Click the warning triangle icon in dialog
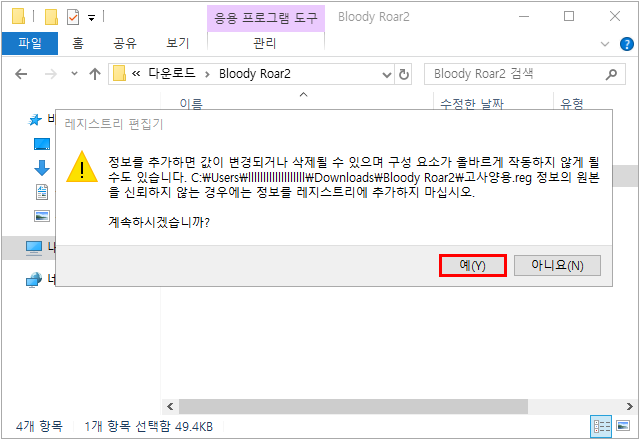This screenshot has height=440, width=640. [x=82, y=167]
